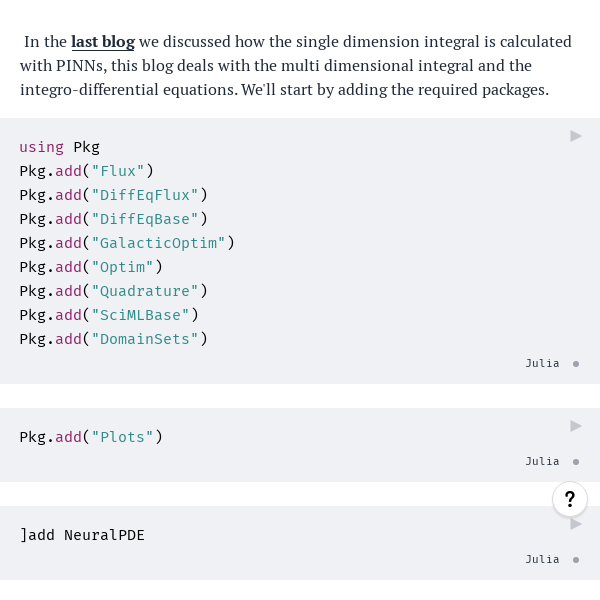The width and height of the screenshot is (600, 600).
Task: Open the question mark help button
Action: [570, 499]
